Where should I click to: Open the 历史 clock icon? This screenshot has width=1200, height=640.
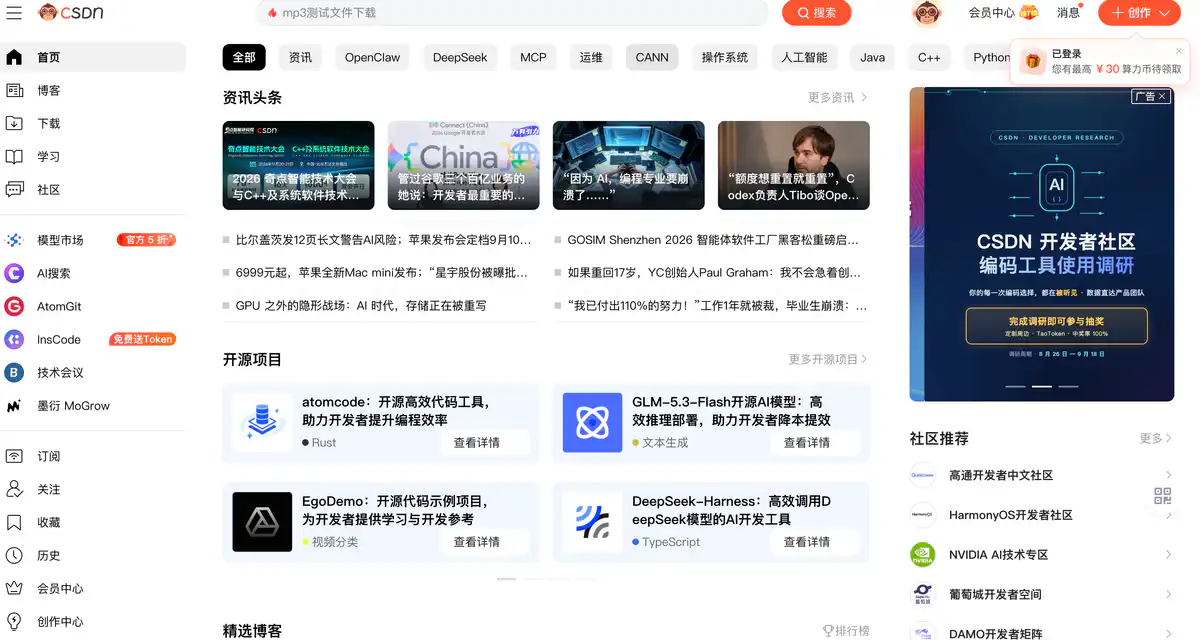[14, 555]
